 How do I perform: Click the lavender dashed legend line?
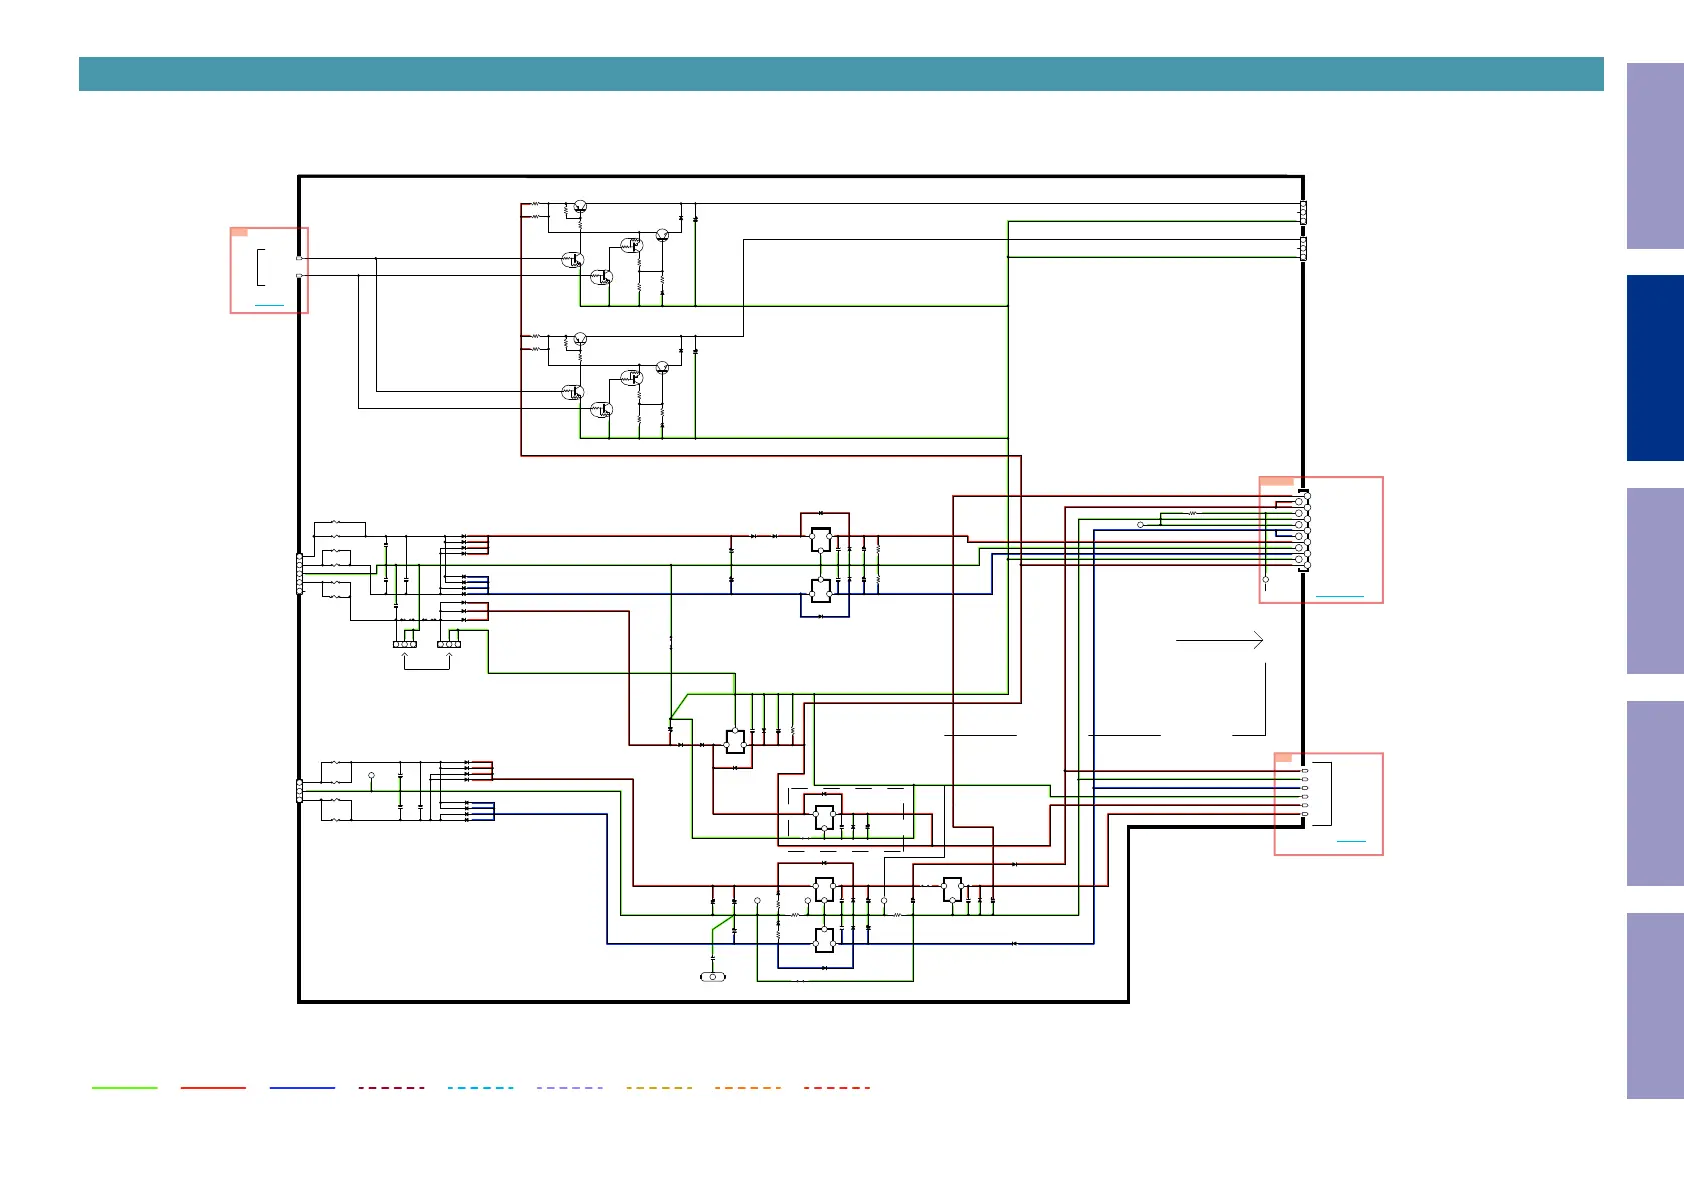[570, 1087]
